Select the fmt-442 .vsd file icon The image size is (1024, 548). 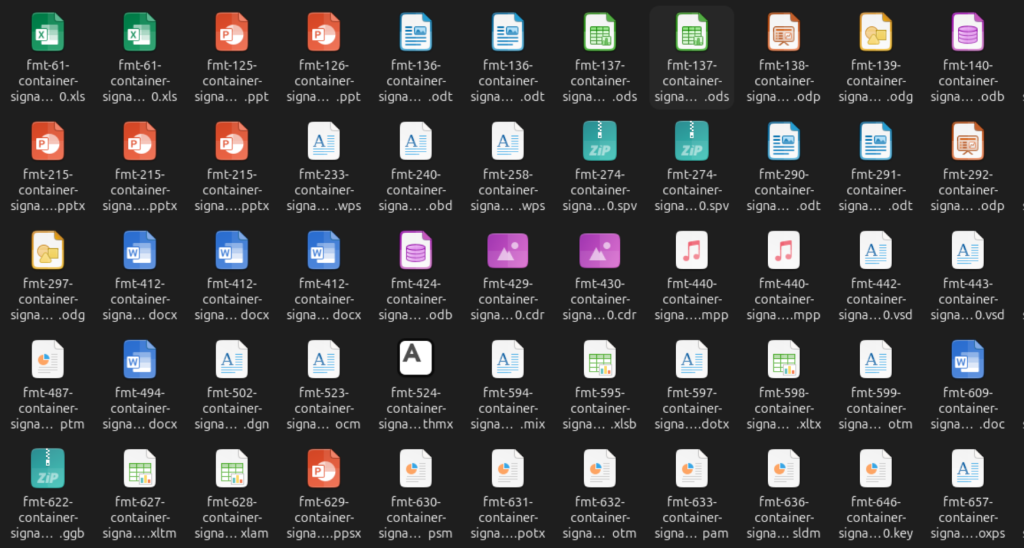pos(876,250)
